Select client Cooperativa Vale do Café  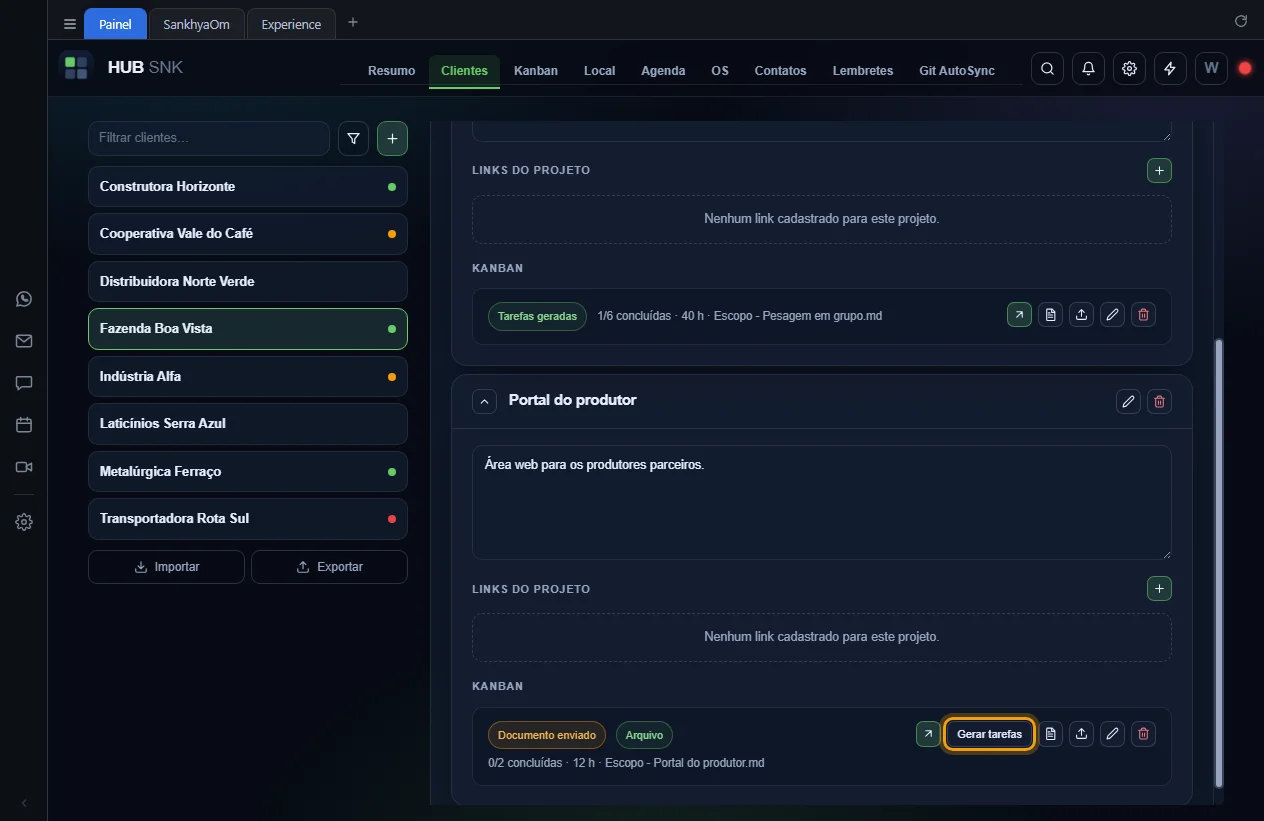[x=248, y=234]
